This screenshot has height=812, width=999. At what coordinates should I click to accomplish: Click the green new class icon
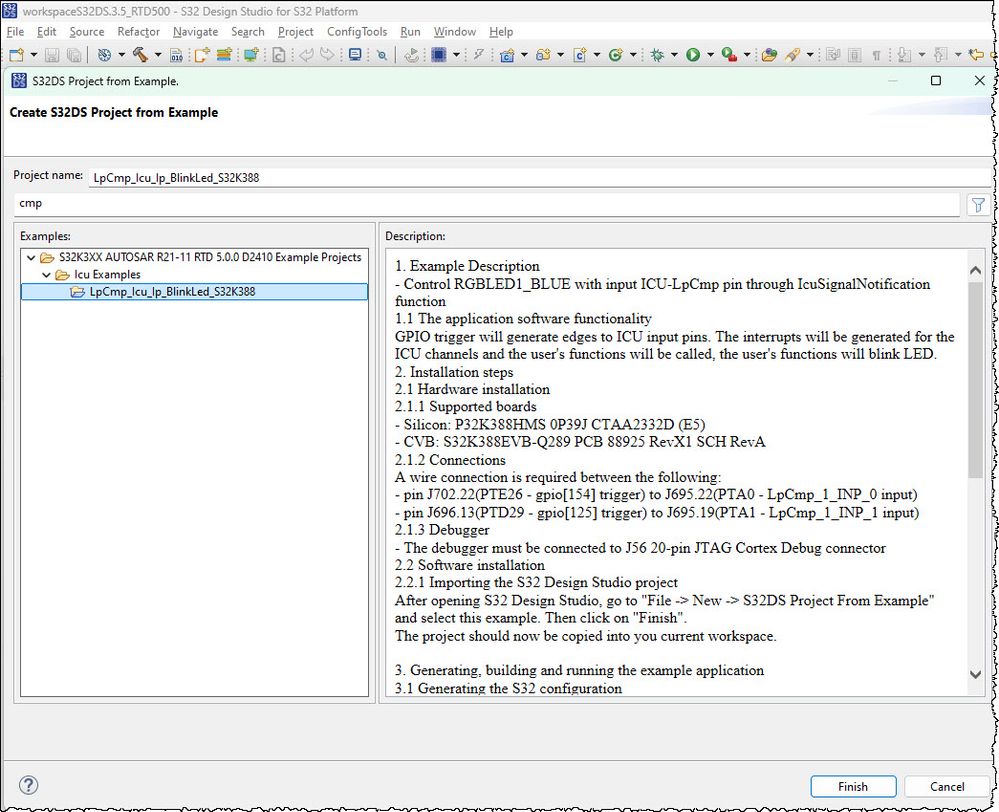pos(615,55)
